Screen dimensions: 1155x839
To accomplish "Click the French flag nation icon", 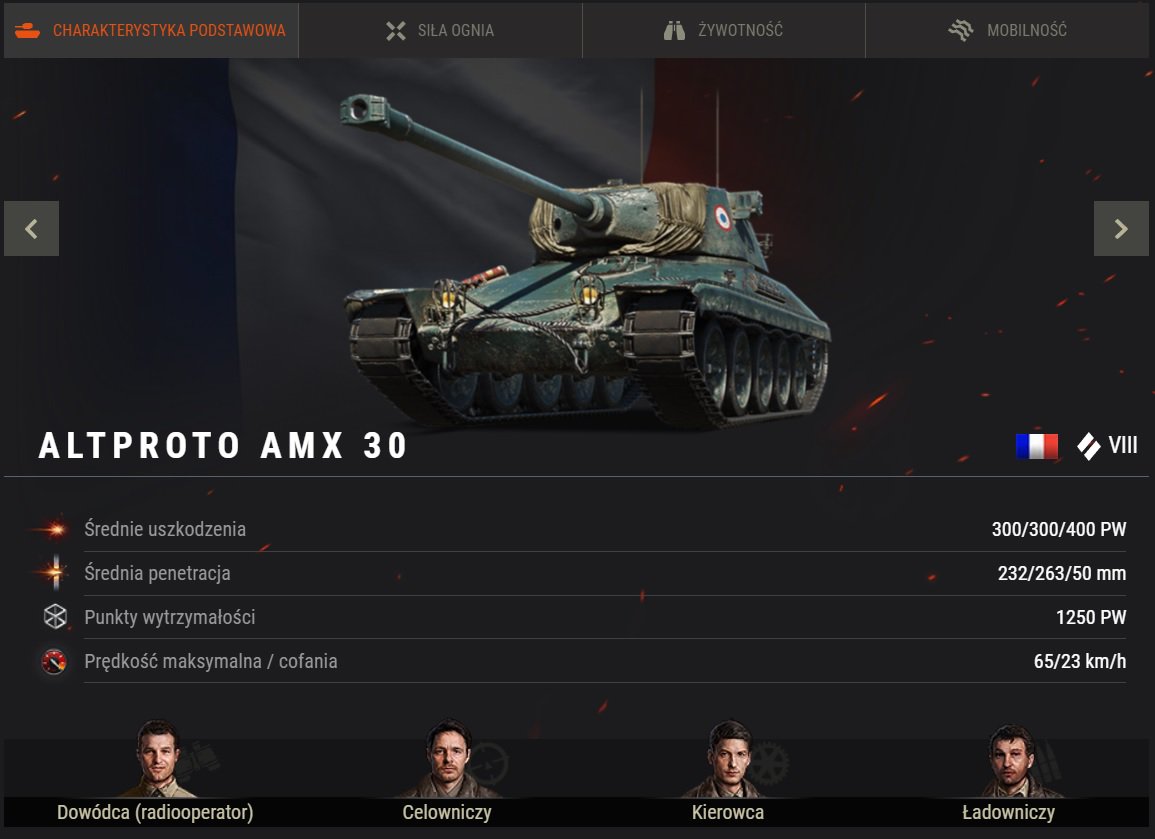I will point(1036,446).
